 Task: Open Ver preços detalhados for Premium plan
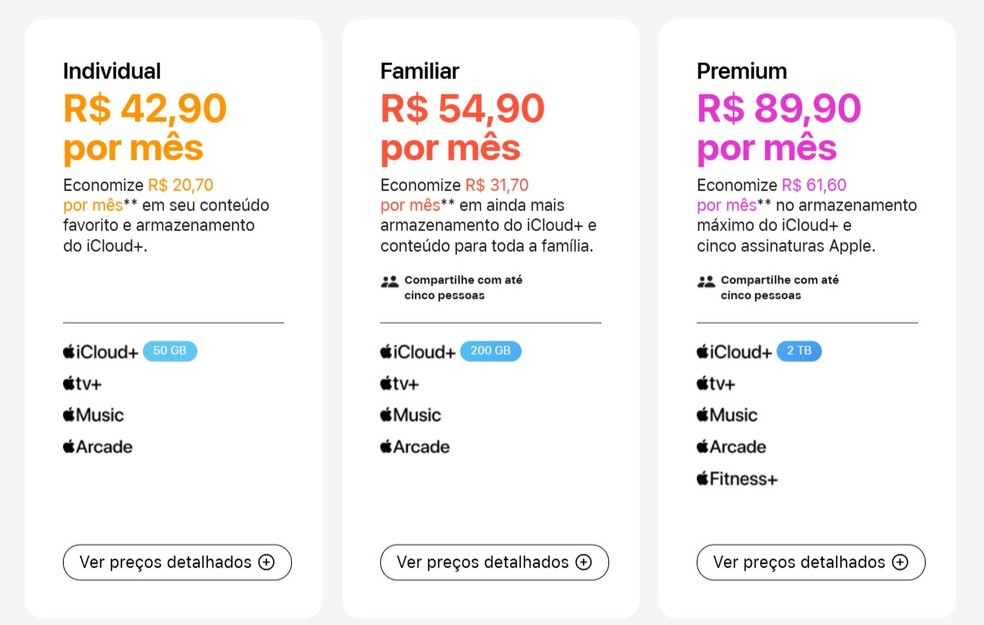(x=811, y=562)
